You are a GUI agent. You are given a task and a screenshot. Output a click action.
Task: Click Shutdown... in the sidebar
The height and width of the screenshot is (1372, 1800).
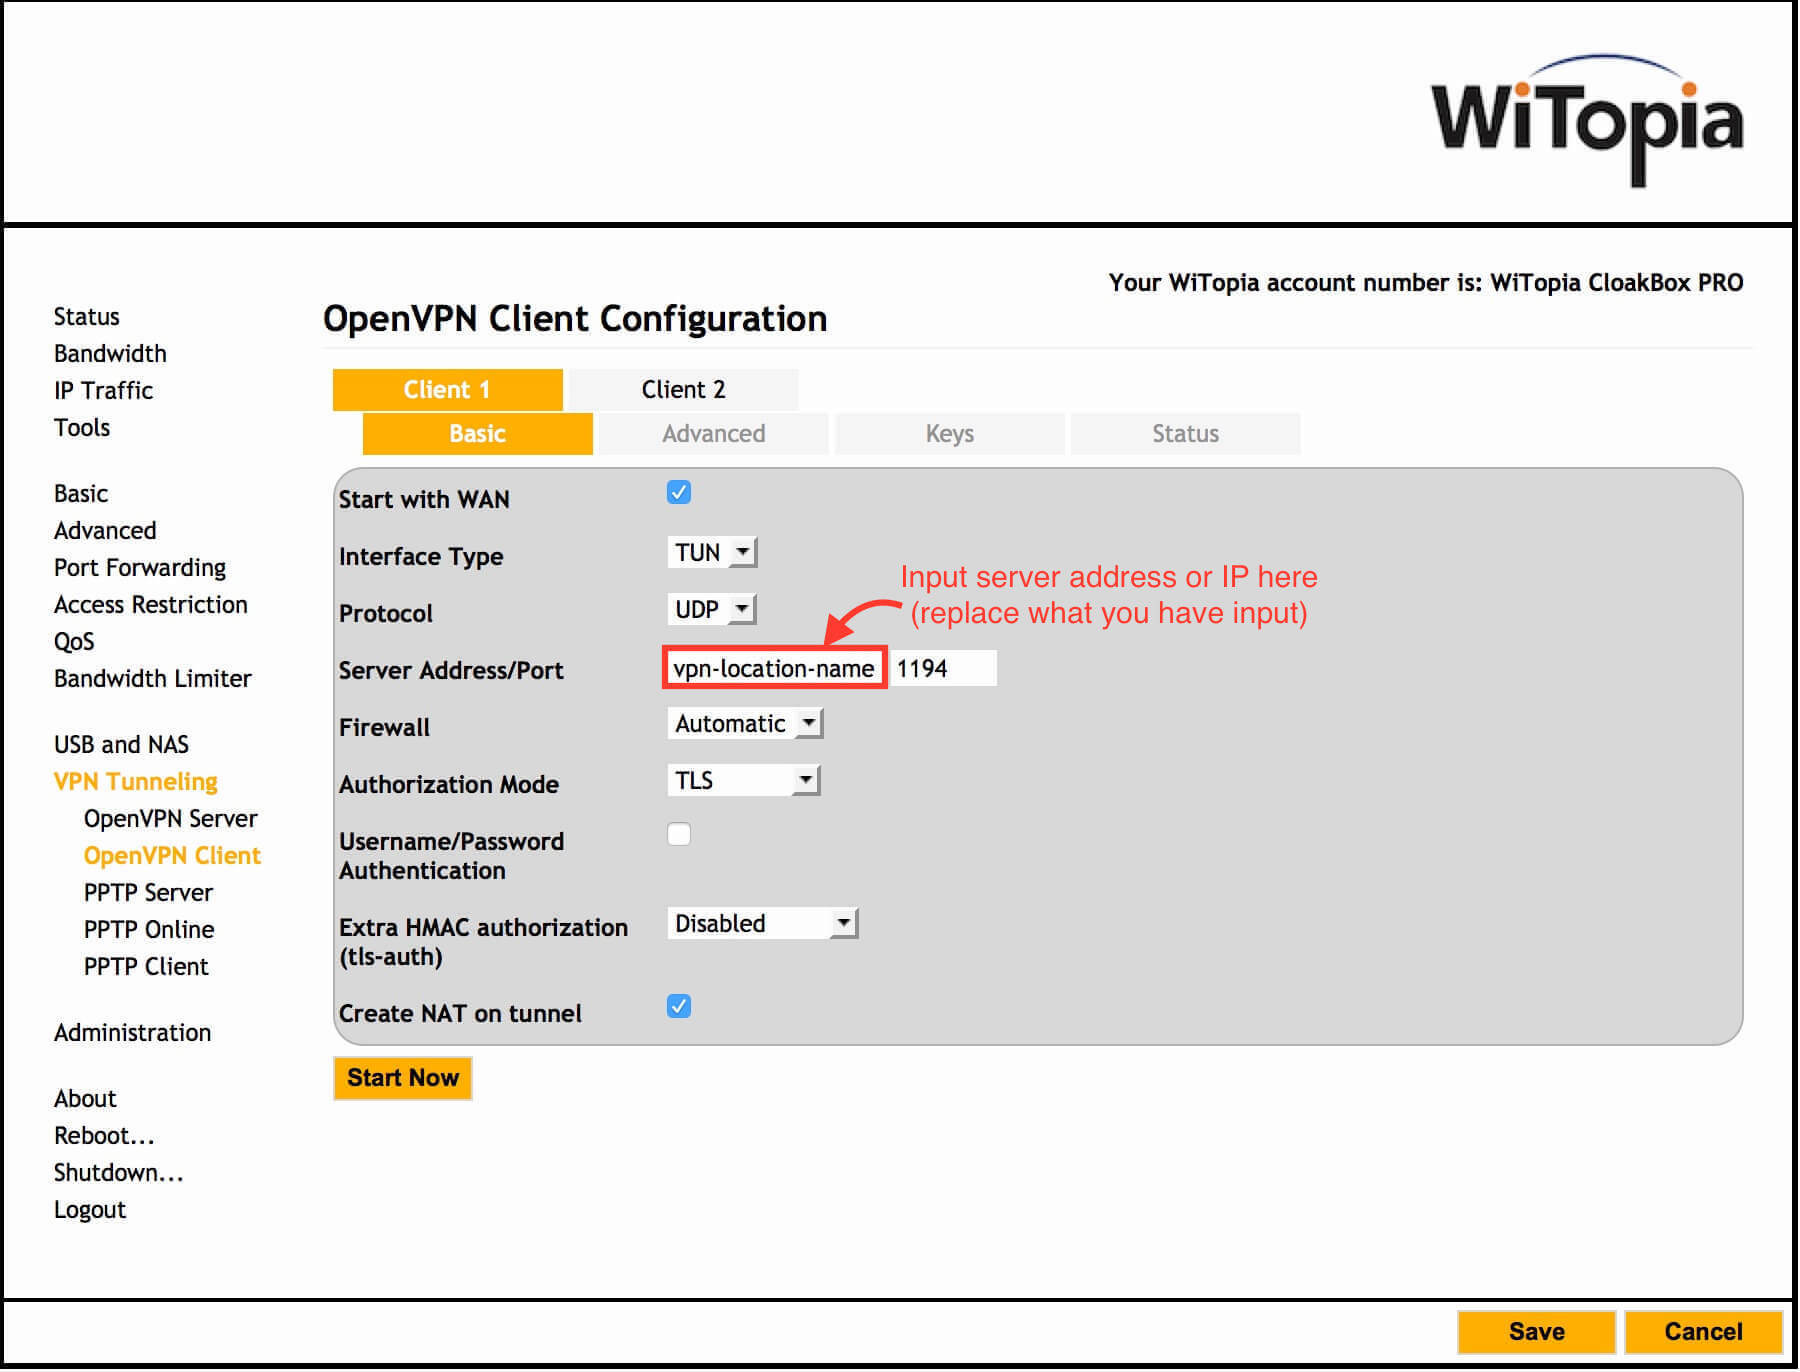(119, 1173)
